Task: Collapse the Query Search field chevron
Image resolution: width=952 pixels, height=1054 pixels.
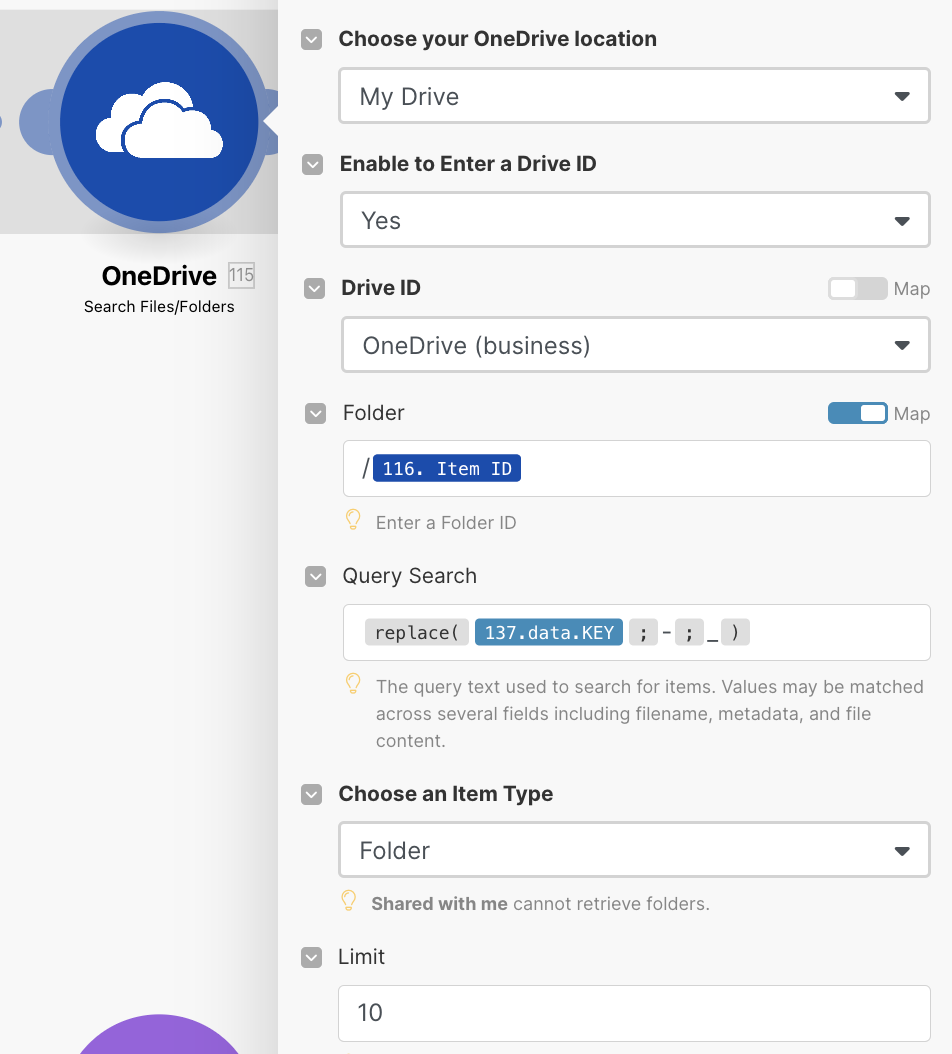Action: [x=315, y=576]
